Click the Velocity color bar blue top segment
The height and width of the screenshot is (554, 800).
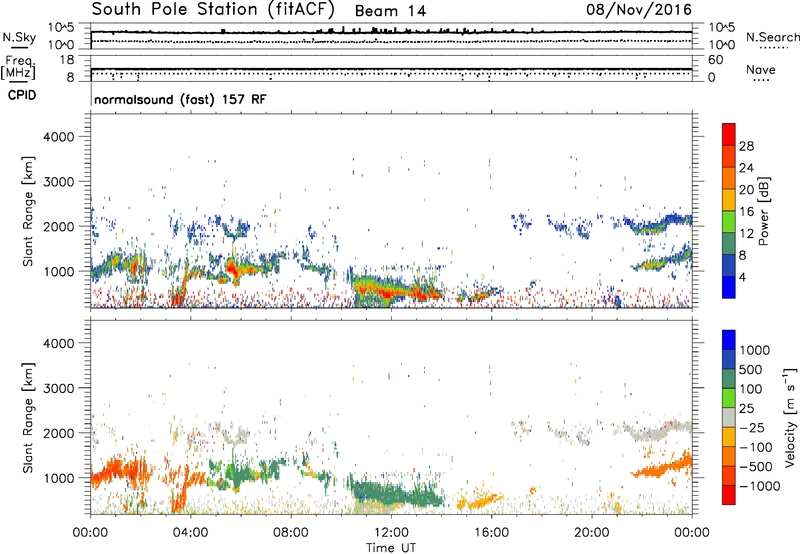pos(729,340)
